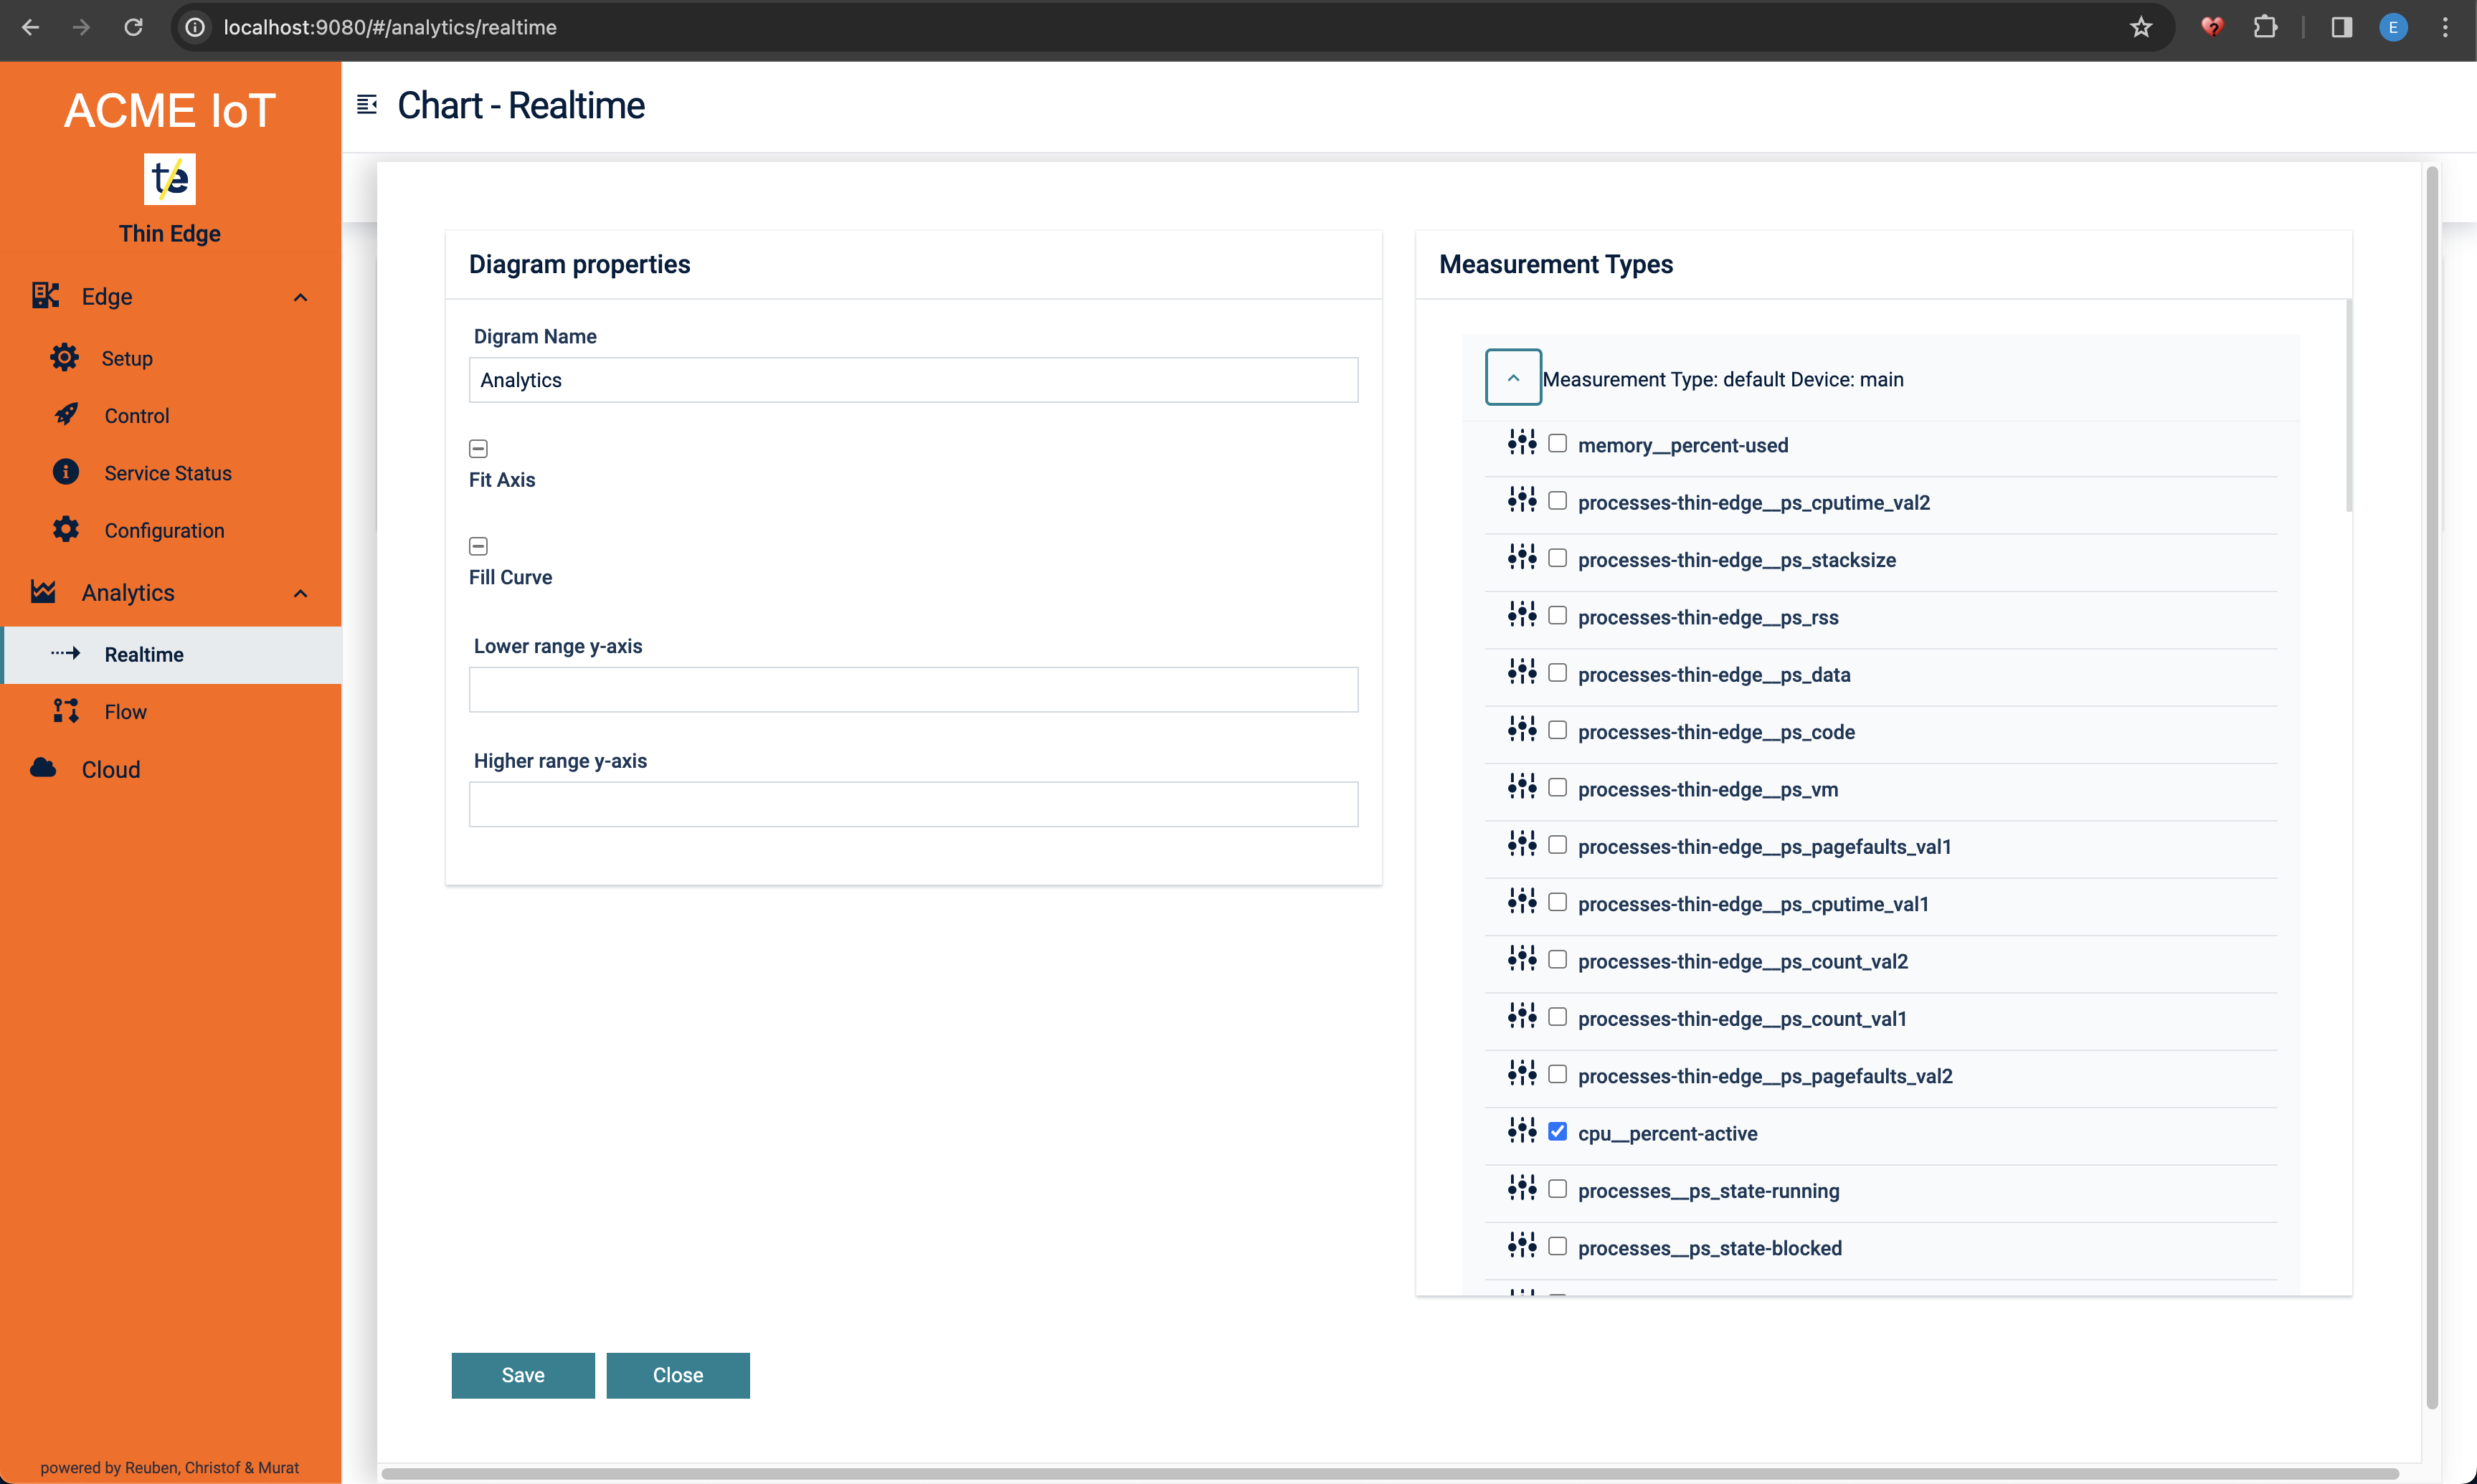Image resolution: width=2477 pixels, height=1484 pixels.
Task: Click the Control rocket icon
Action: point(66,415)
